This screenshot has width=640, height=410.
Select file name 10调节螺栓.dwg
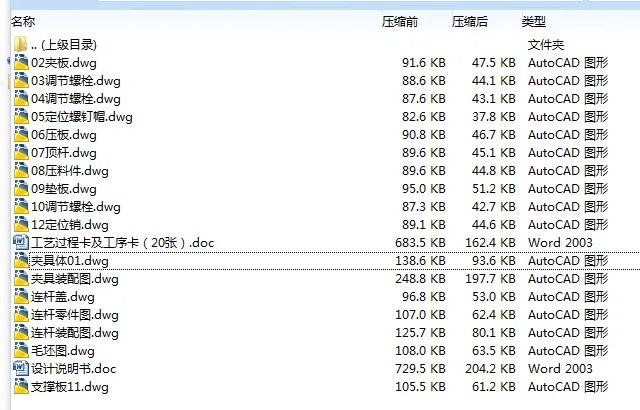pyautogui.click(x=76, y=206)
